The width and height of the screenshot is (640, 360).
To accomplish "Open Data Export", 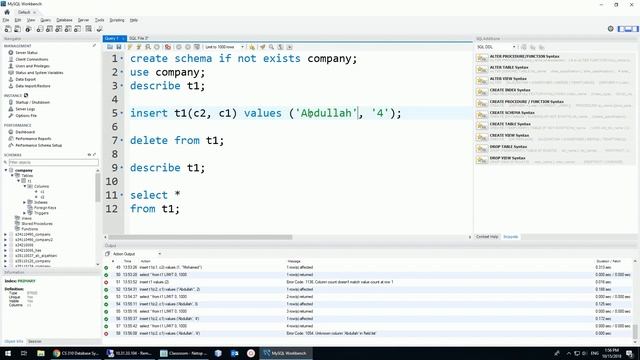I will 25,79.
